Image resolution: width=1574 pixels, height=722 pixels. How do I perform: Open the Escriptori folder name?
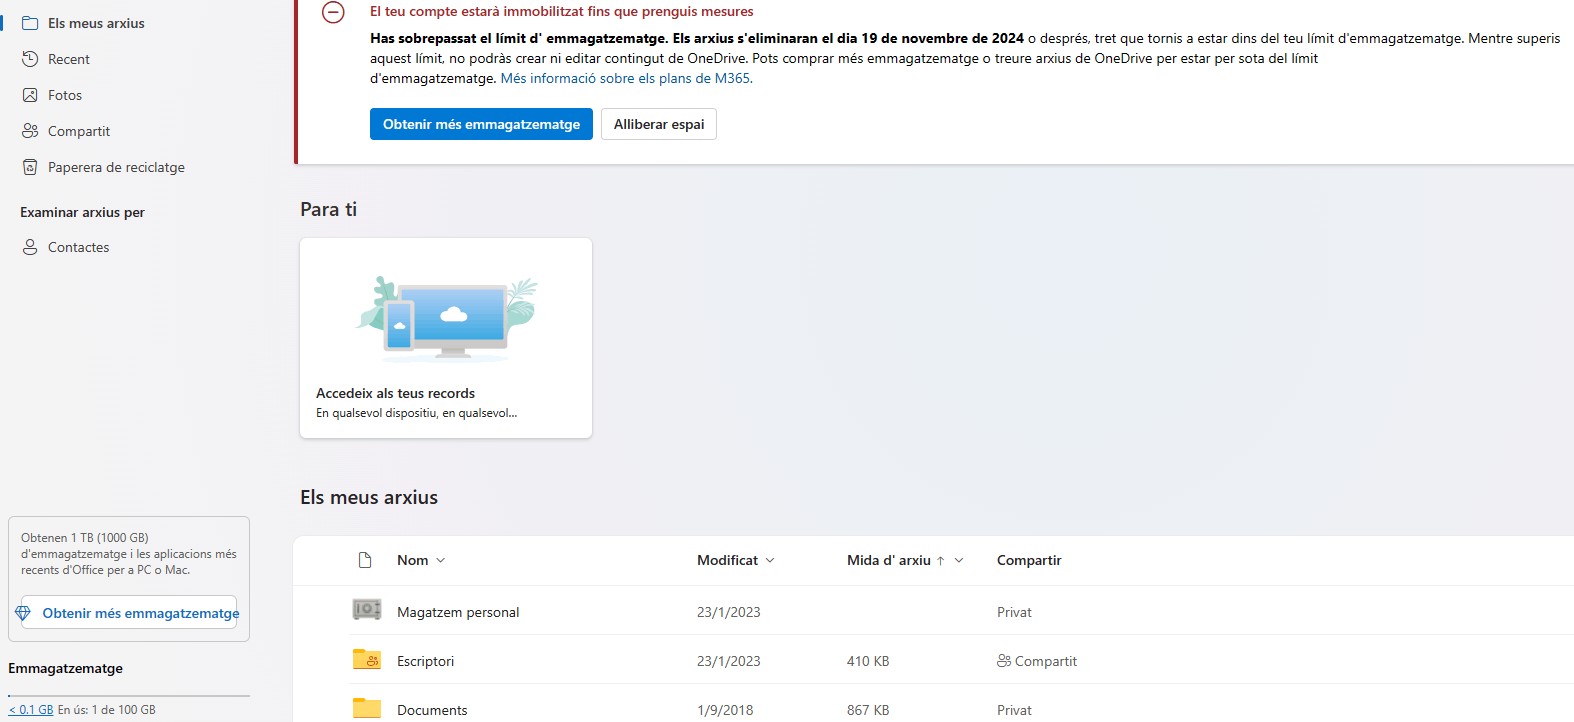(x=425, y=661)
